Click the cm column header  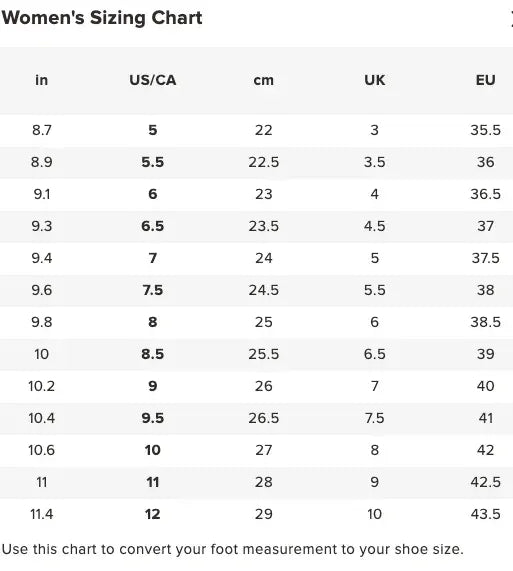point(264,80)
